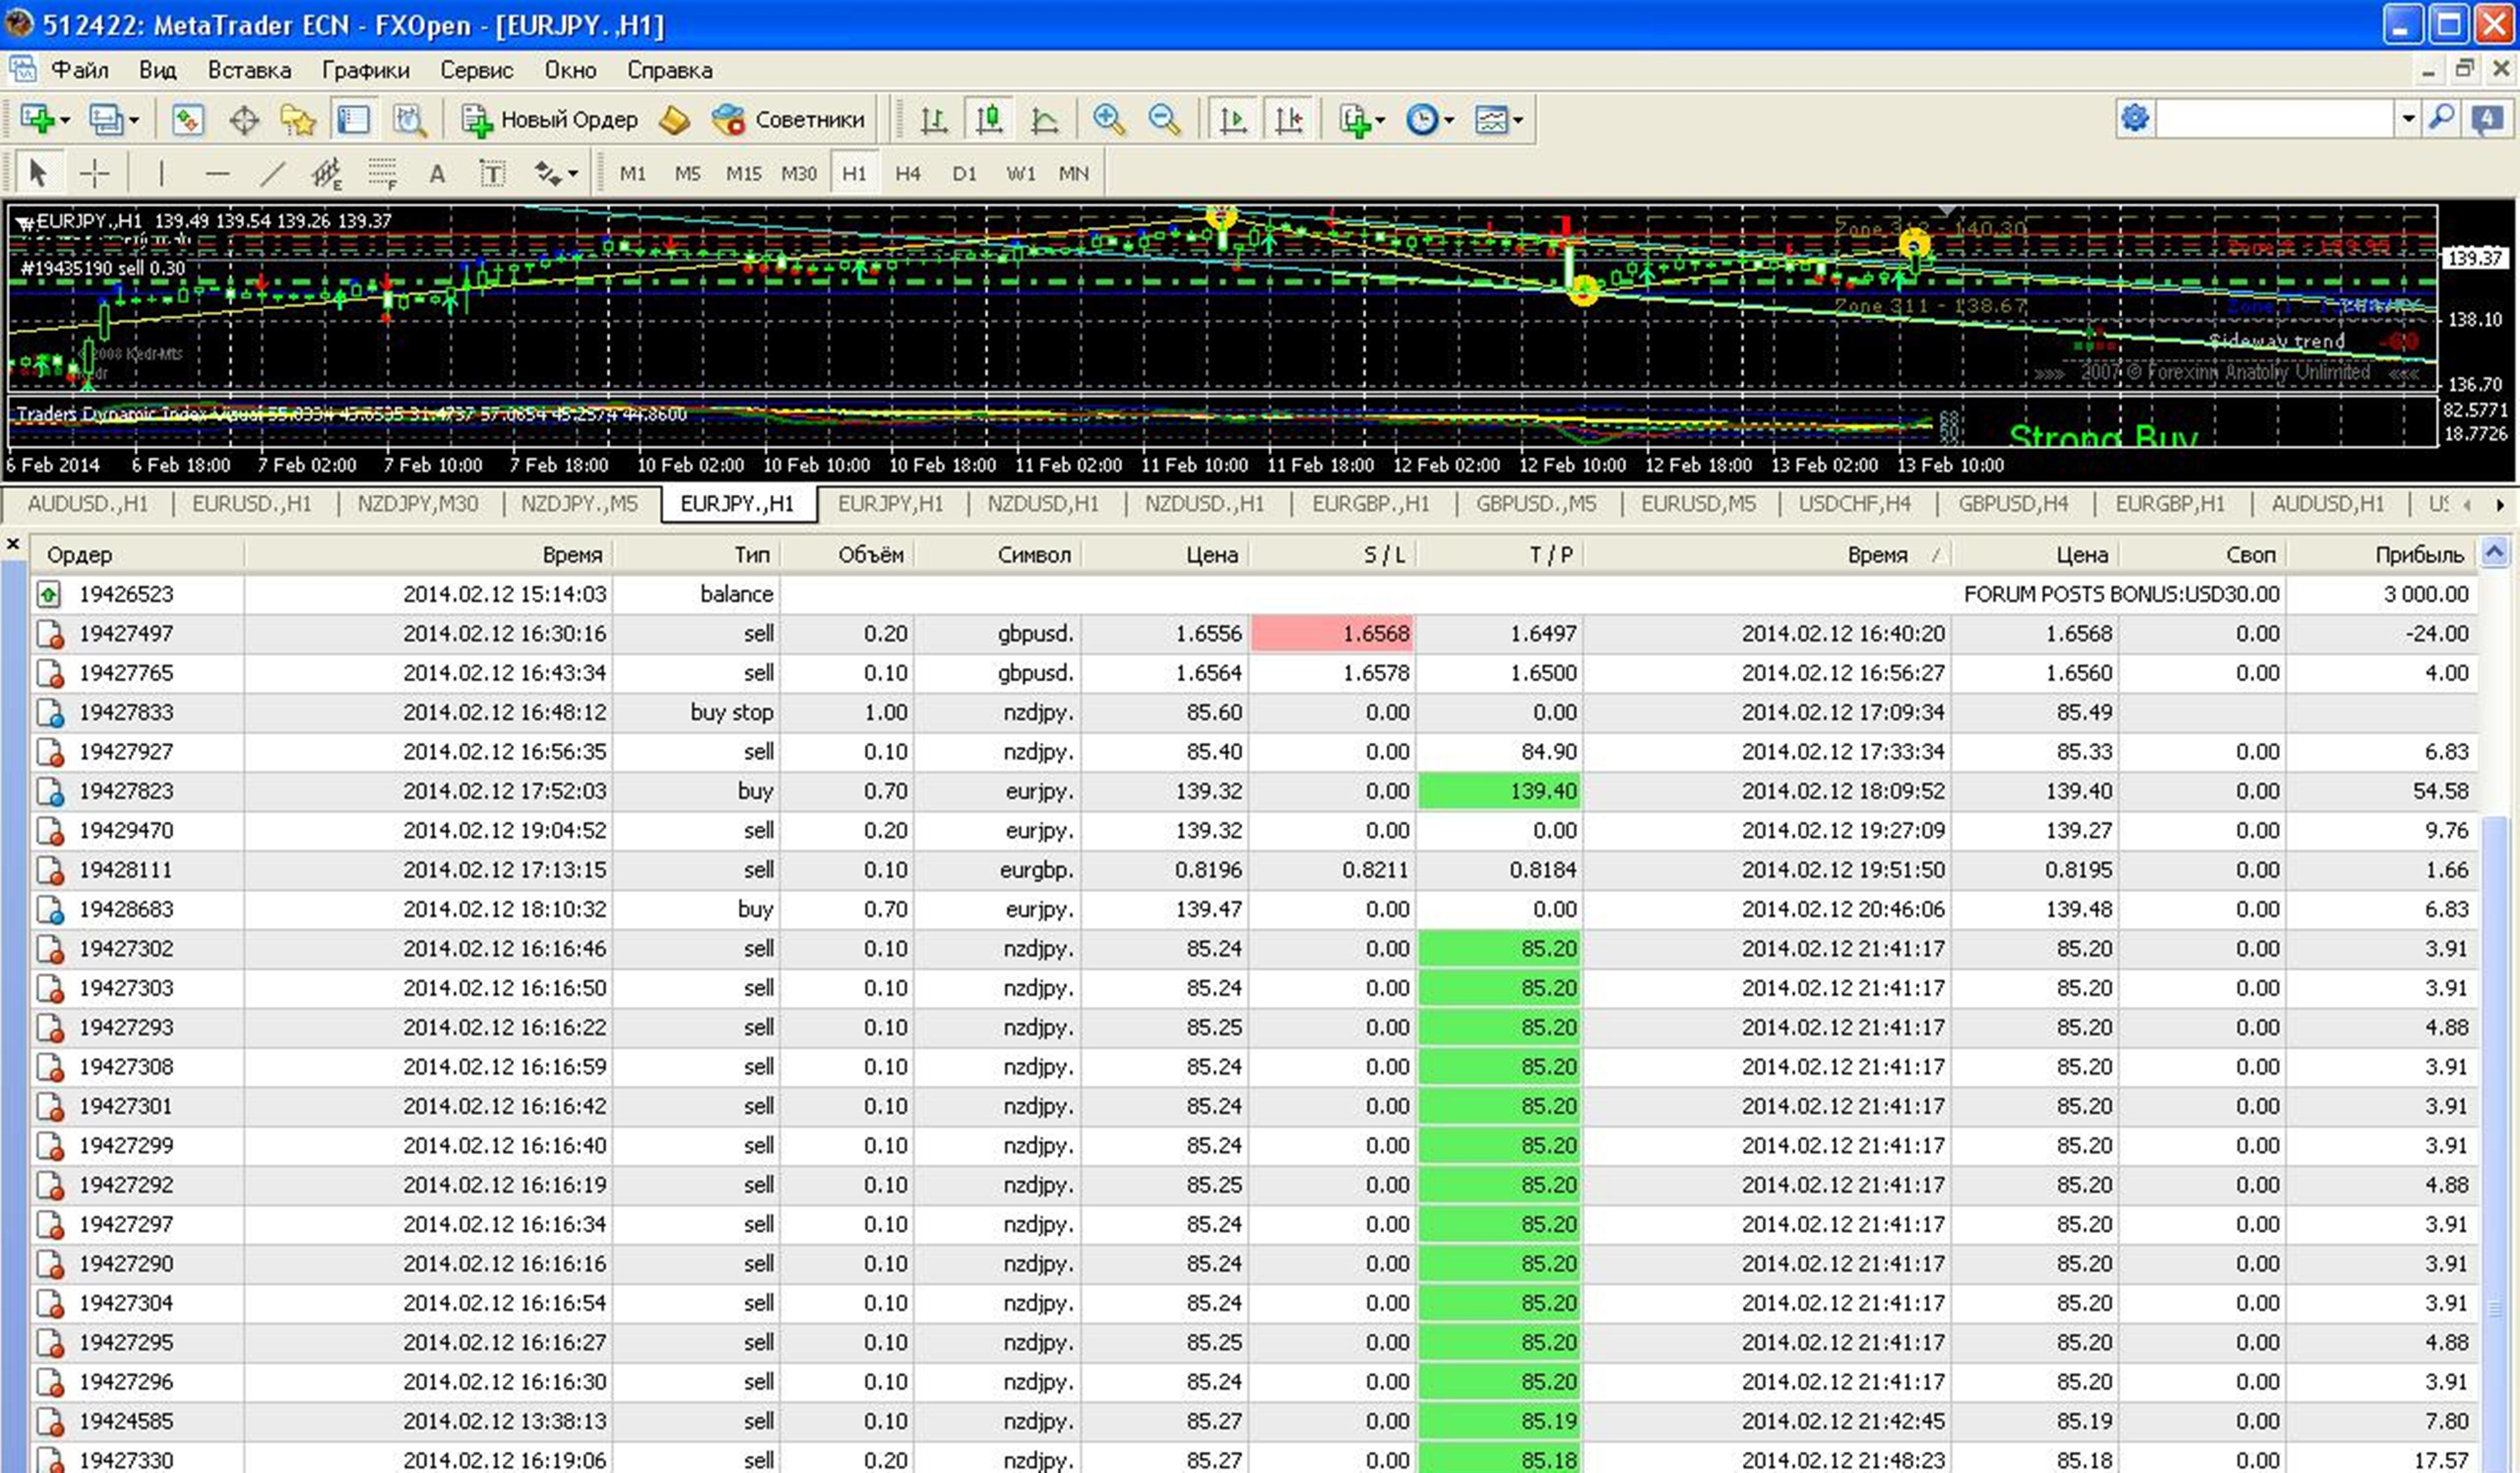2520x1473 pixels.
Task: Open the Data Window target icon
Action: click(x=244, y=121)
